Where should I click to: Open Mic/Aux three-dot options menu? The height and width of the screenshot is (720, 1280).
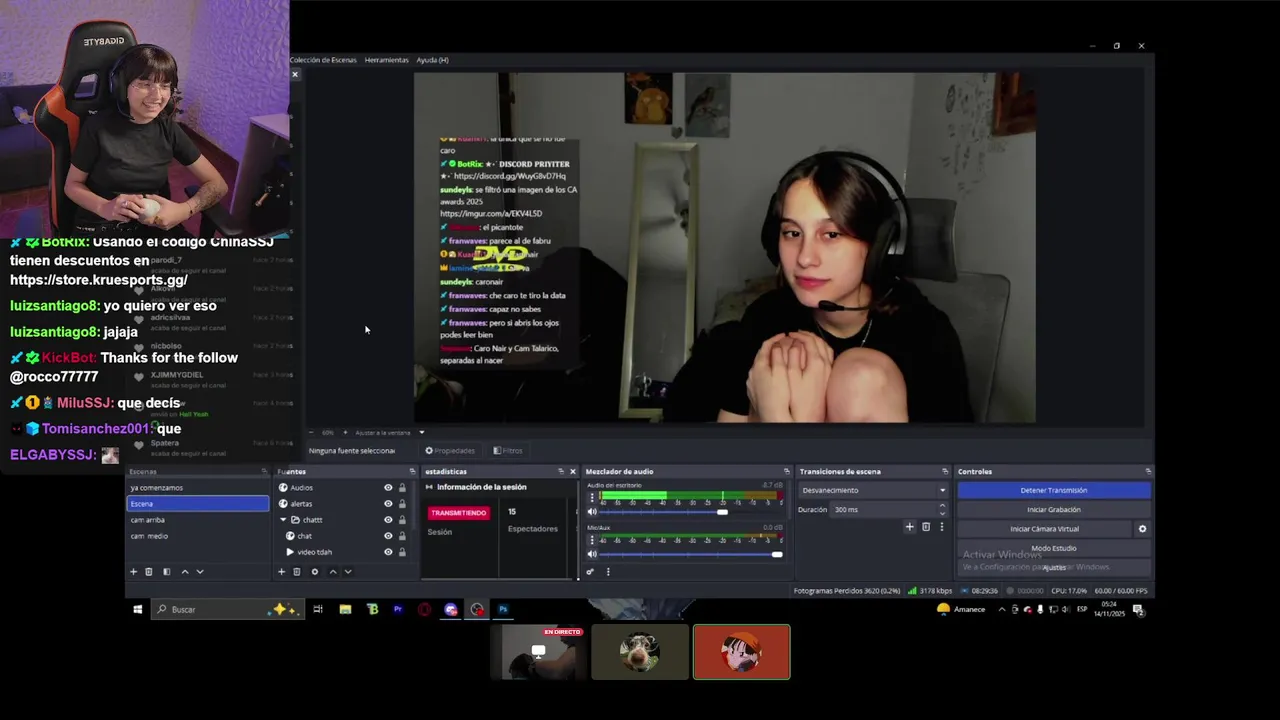591,539
